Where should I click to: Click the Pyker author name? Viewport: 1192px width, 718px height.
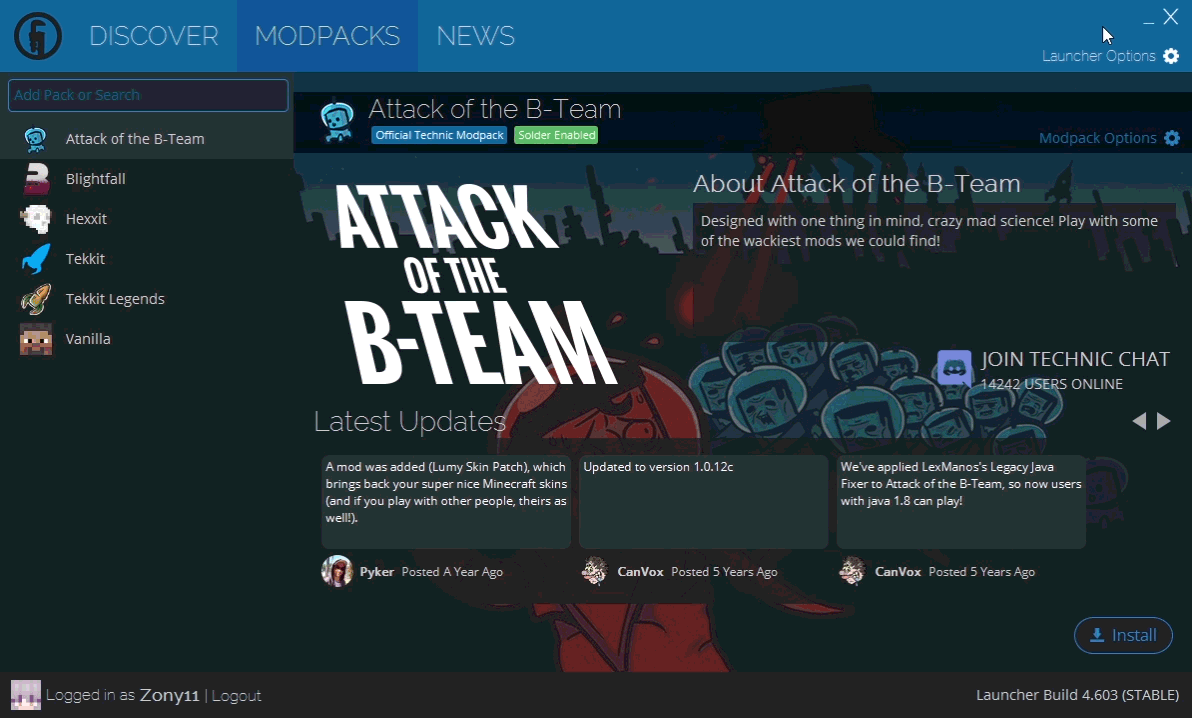pos(376,572)
